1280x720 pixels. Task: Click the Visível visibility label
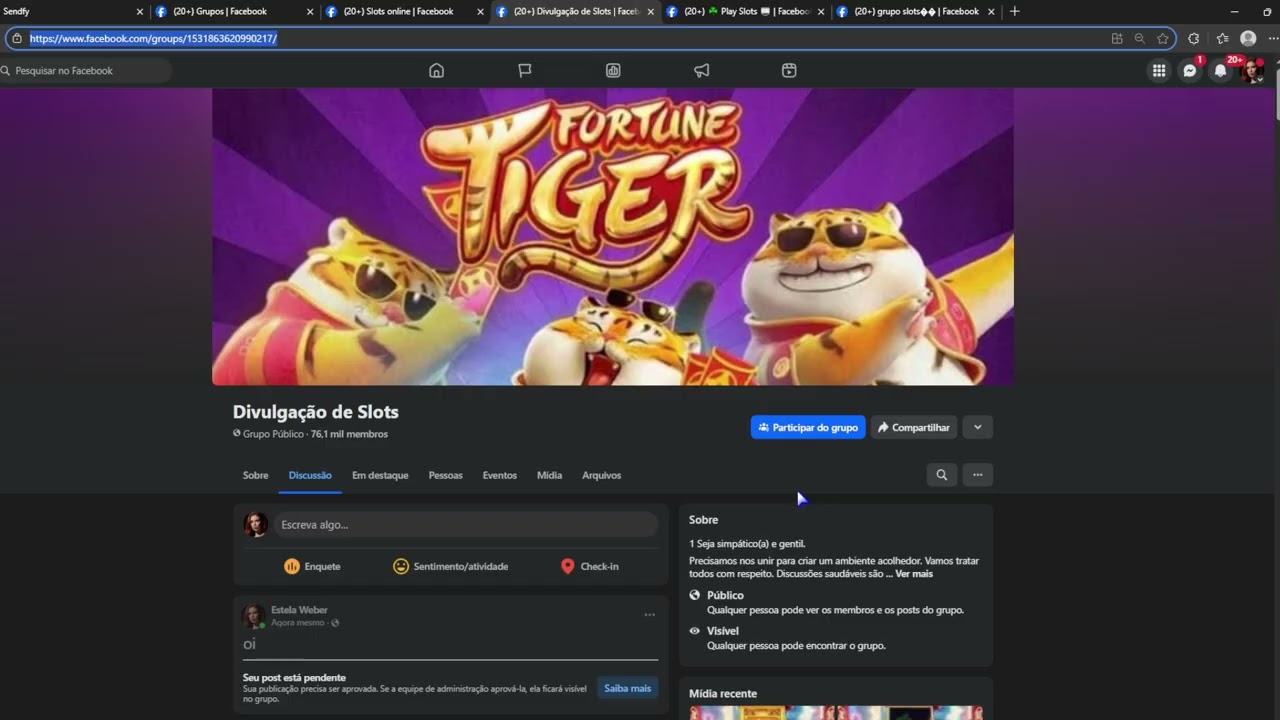(x=723, y=631)
